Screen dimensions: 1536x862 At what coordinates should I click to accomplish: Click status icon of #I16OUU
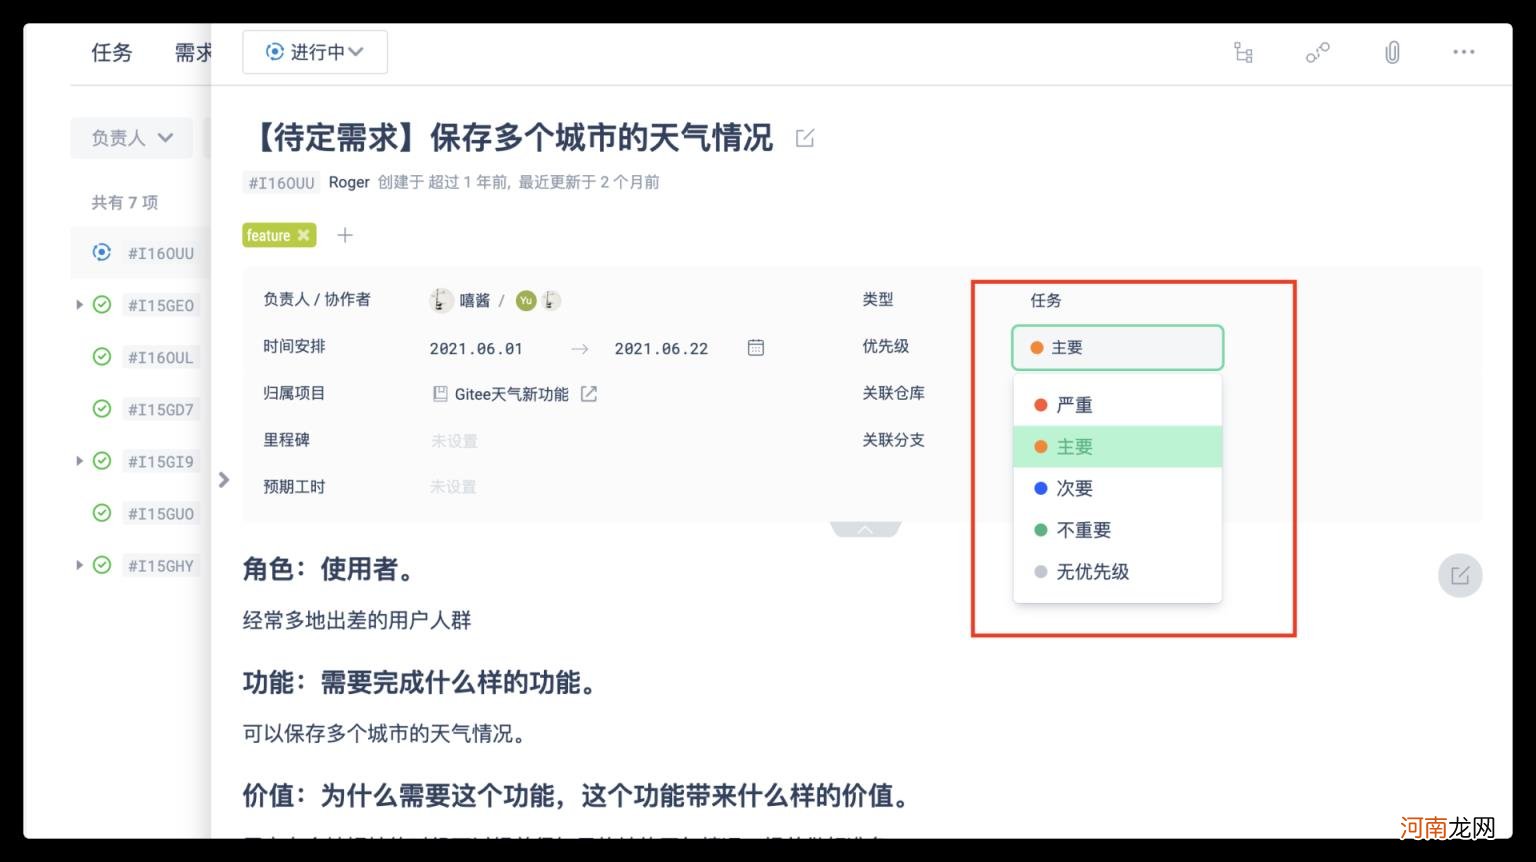(x=102, y=252)
